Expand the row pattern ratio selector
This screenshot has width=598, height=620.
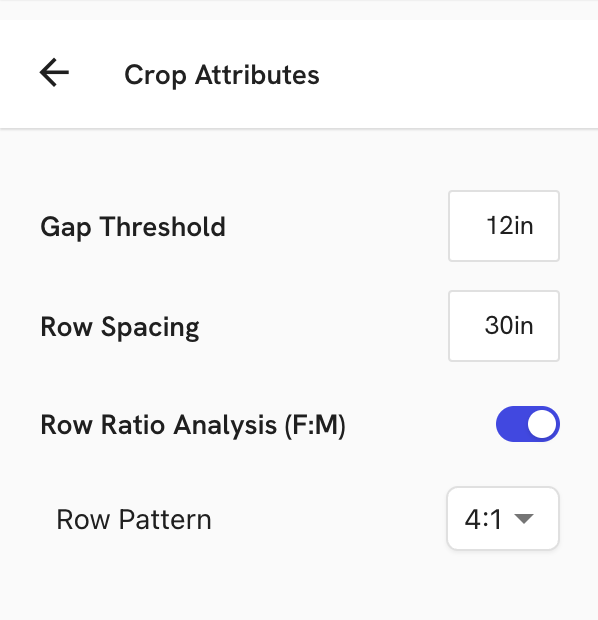tap(503, 518)
